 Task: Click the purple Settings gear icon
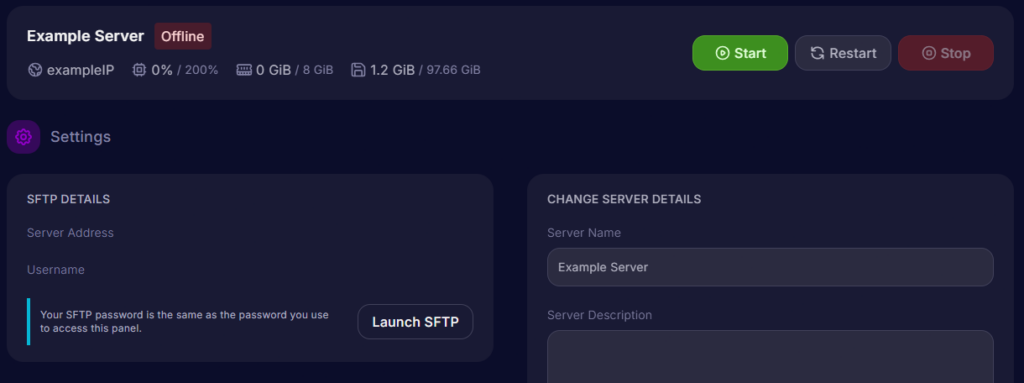[24, 137]
